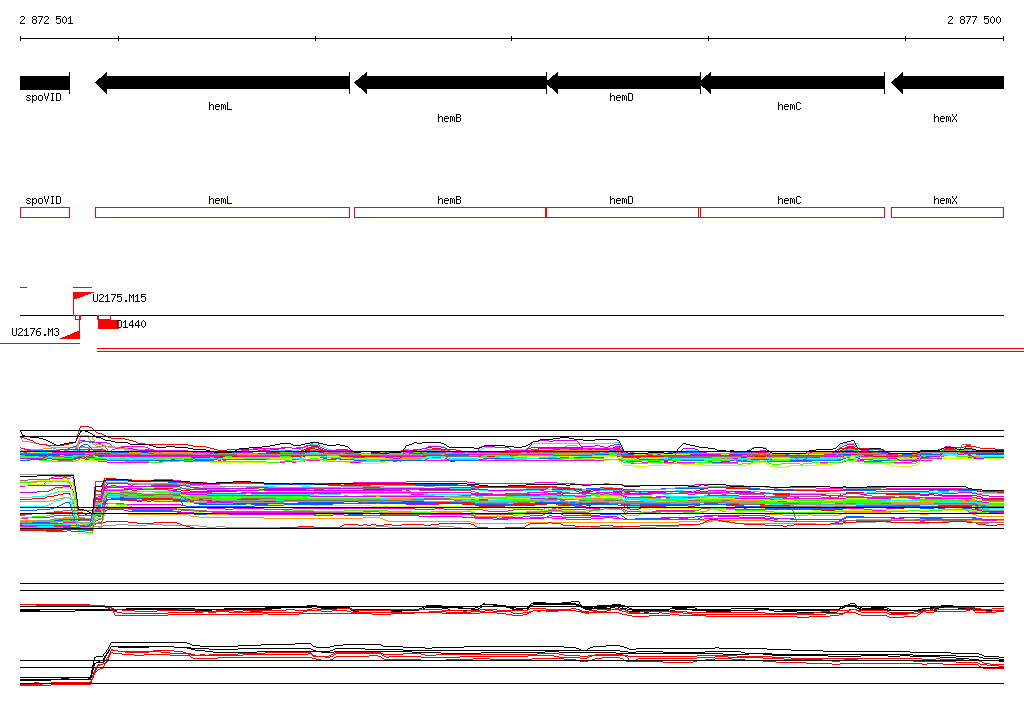
Task: Click the hemC label under black arrow
Action: point(789,106)
